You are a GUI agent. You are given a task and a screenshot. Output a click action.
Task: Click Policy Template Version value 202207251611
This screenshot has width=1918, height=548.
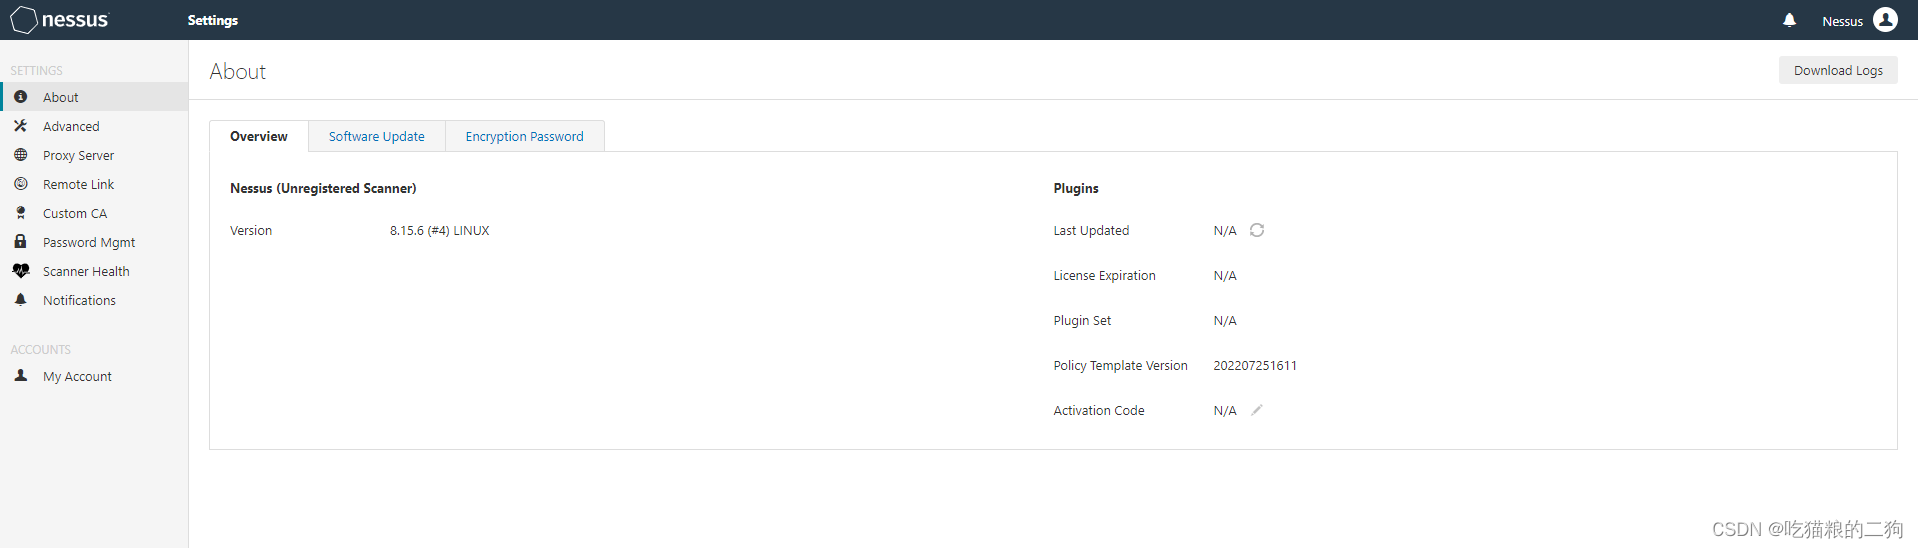(1255, 365)
